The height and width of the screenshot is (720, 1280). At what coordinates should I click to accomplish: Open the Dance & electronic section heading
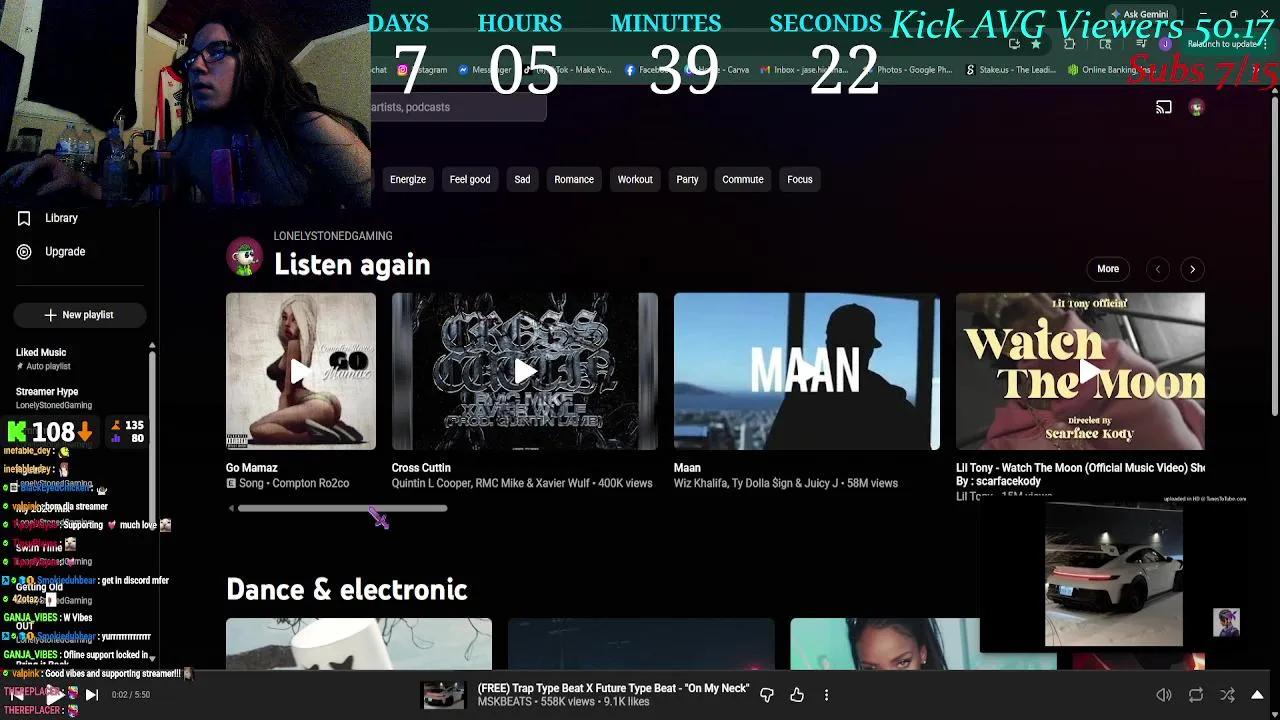pyautogui.click(x=346, y=590)
